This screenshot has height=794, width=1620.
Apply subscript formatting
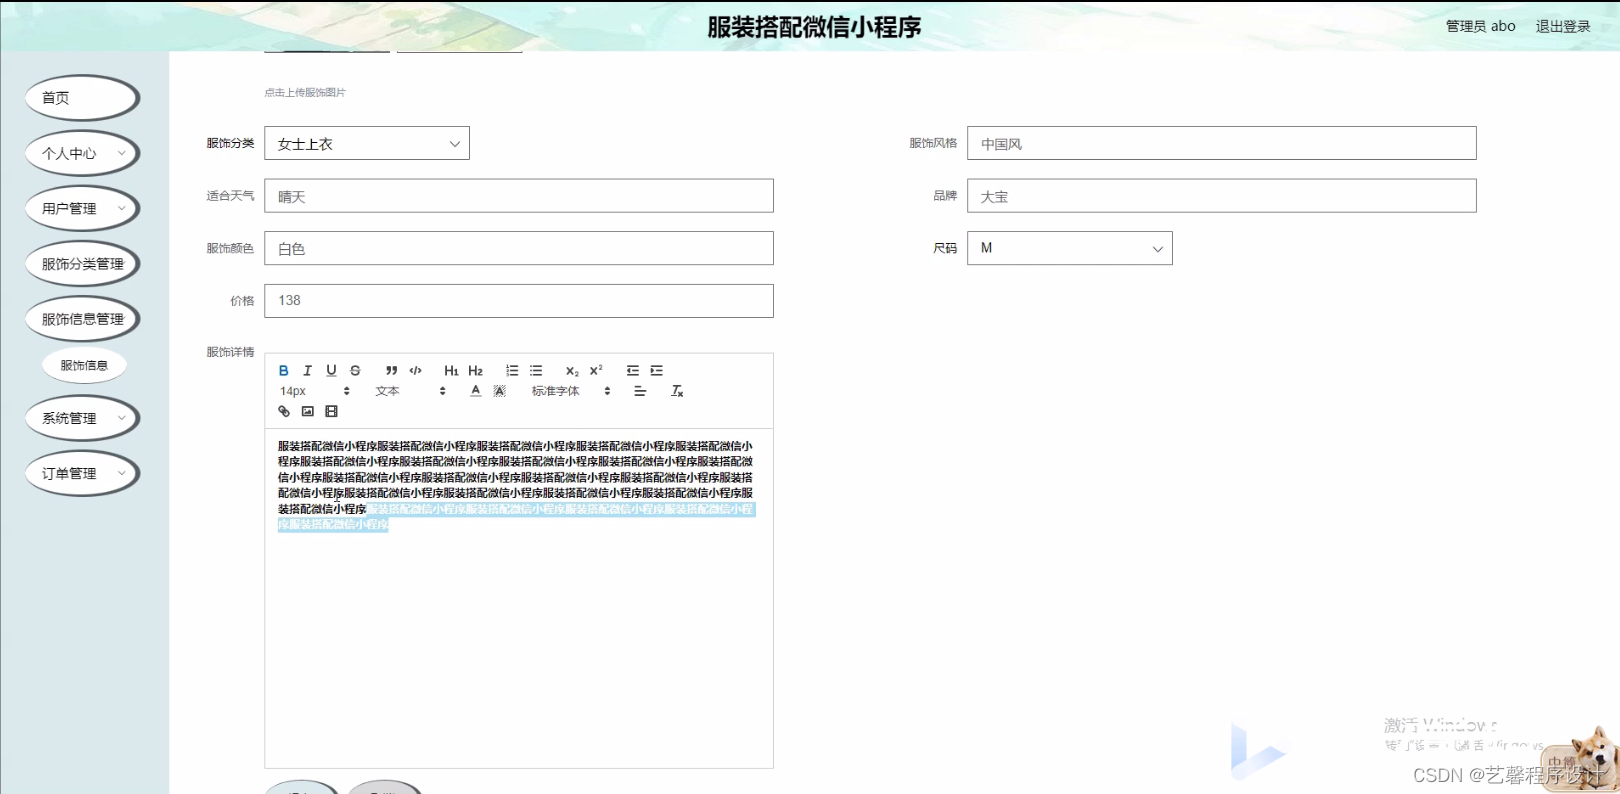point(572,371)
